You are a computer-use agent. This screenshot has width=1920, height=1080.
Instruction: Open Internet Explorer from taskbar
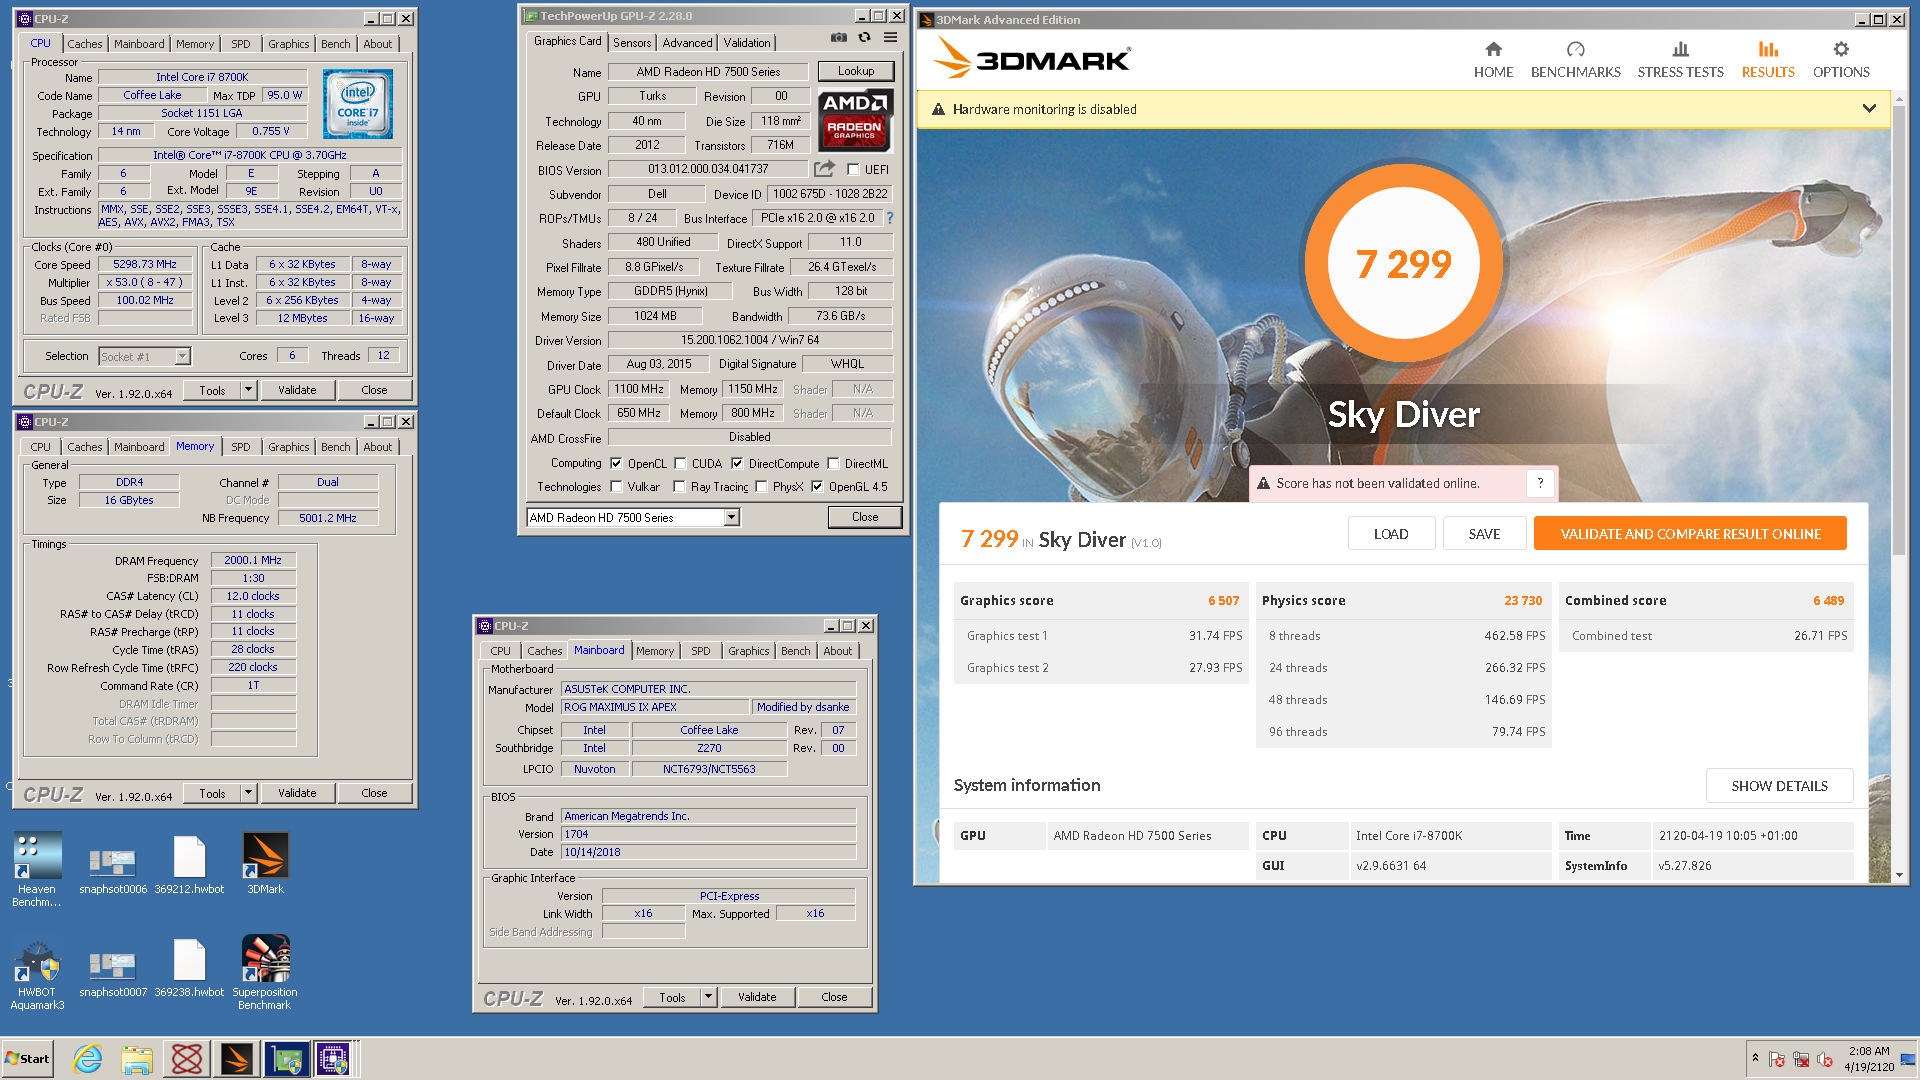(88, 1058)
